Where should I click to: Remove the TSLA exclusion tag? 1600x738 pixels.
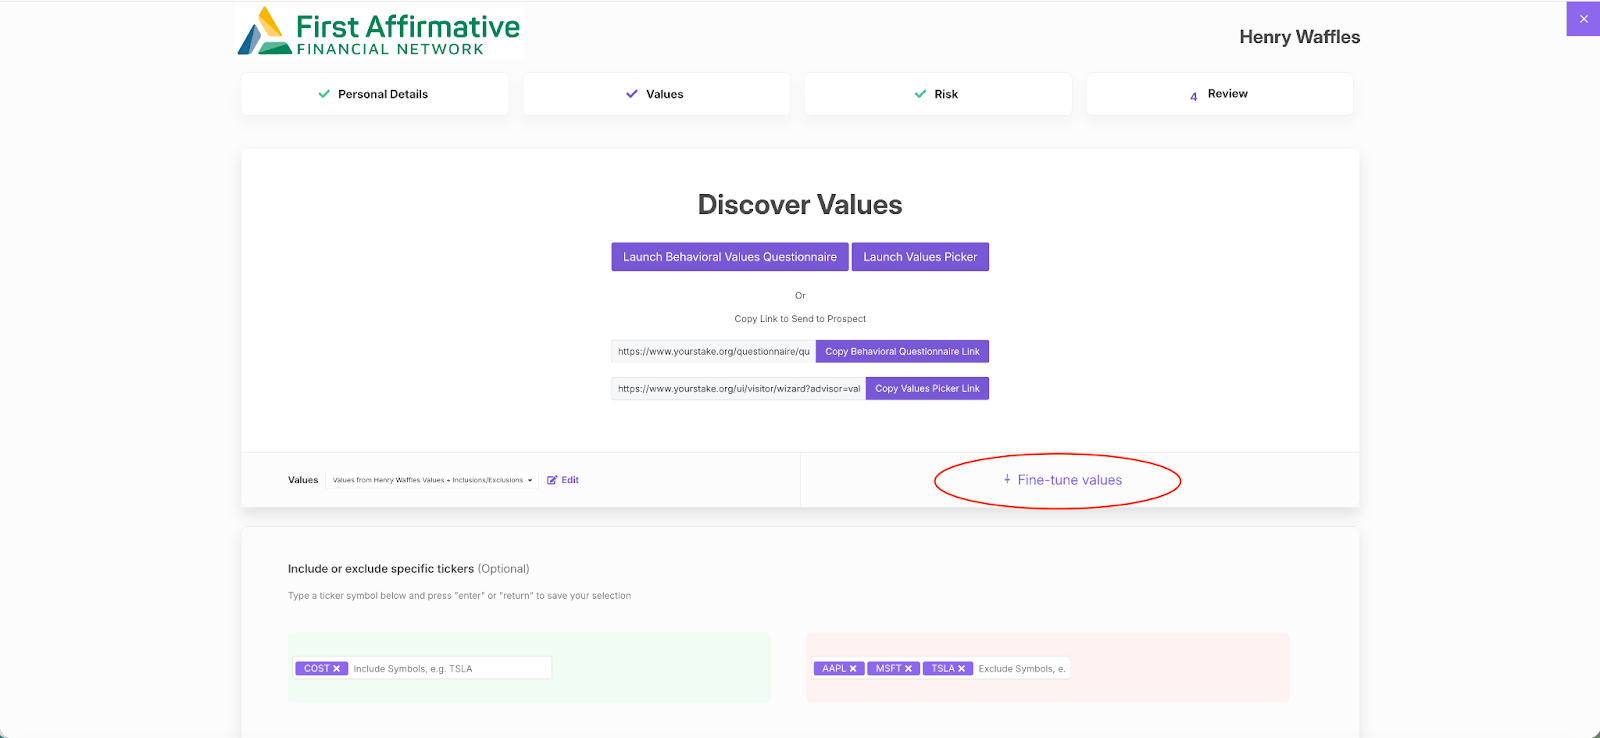pyautogui.click(x=961, y=669)
